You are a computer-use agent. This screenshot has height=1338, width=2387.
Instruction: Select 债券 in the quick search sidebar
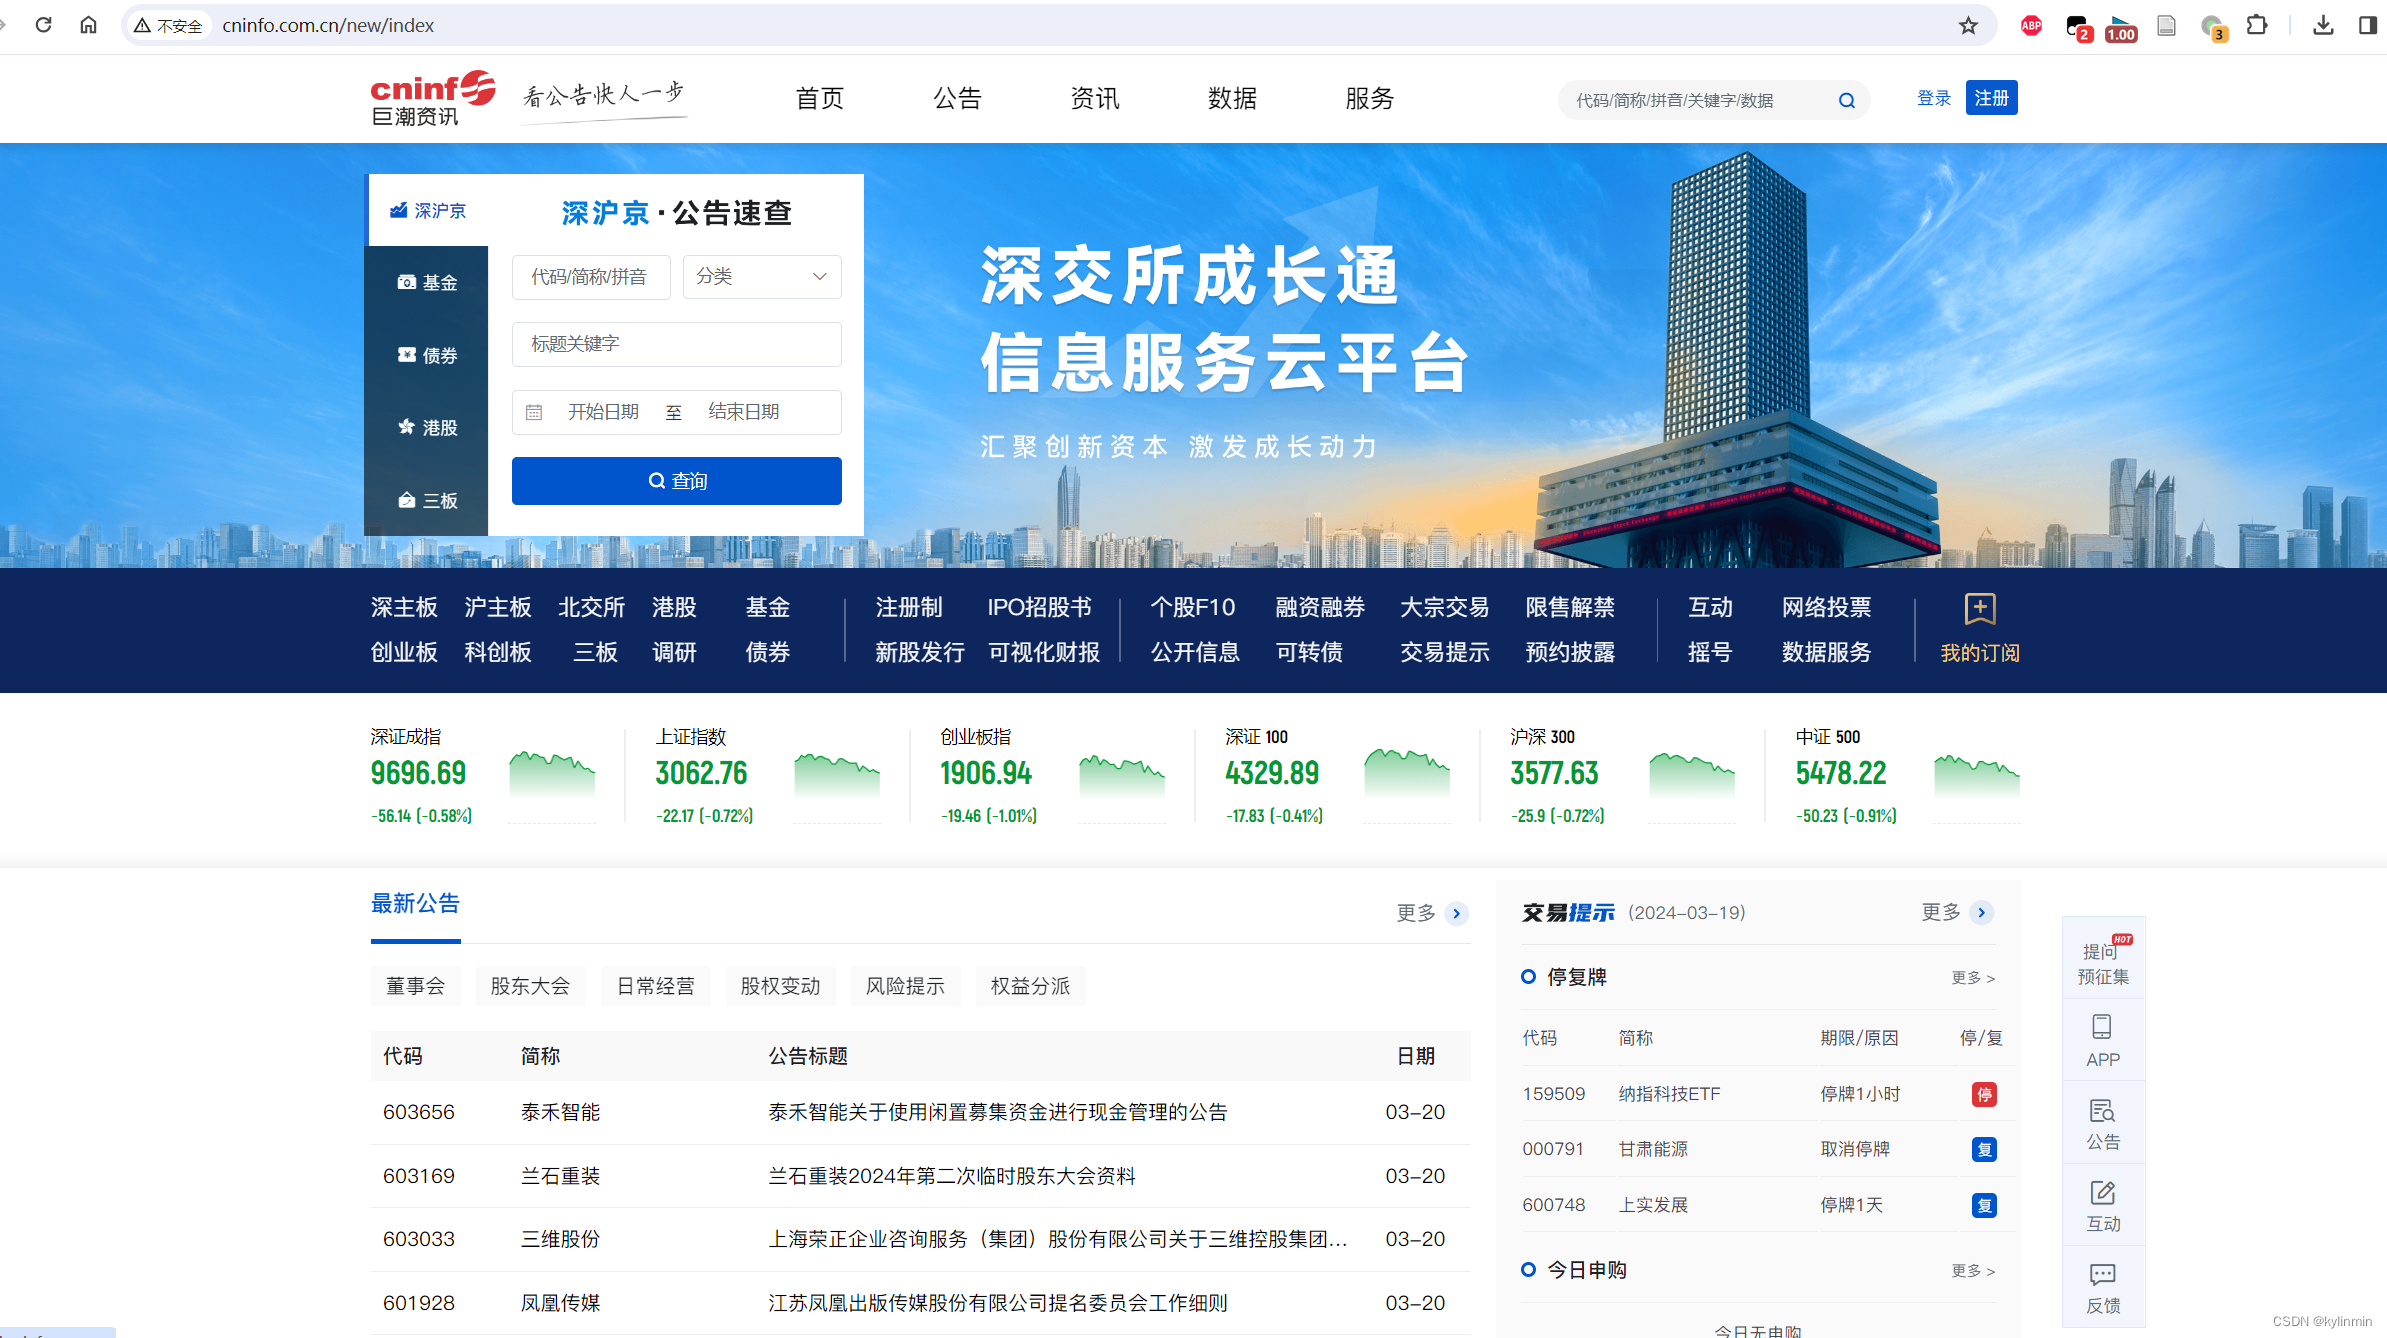427,355
